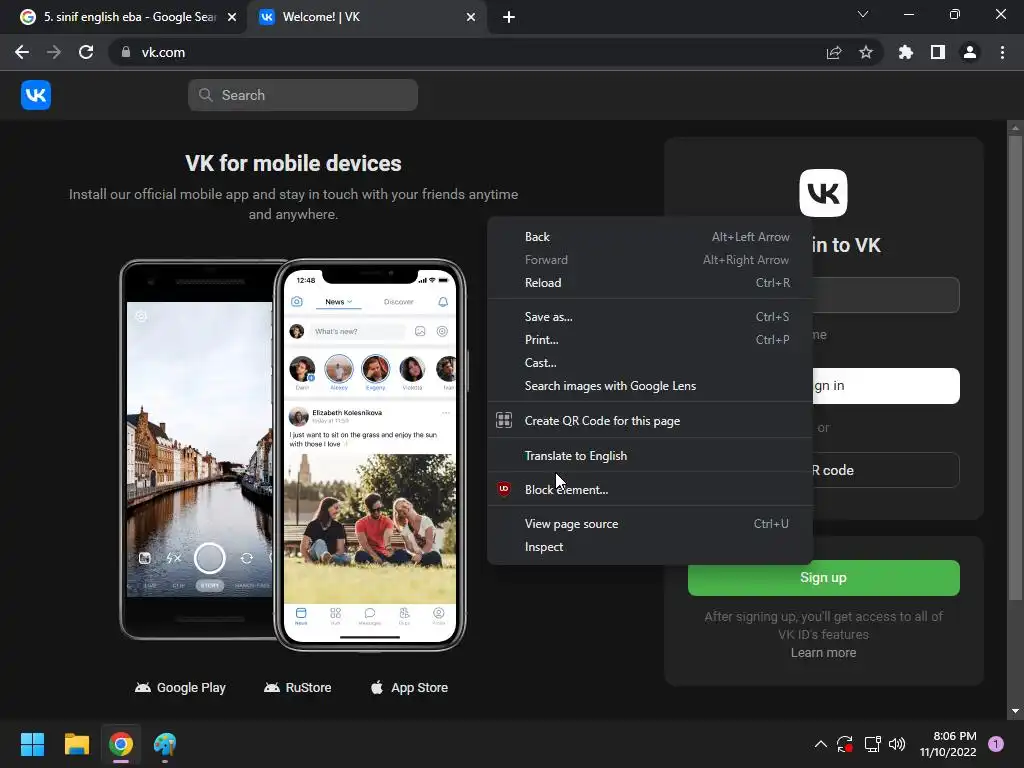Screen dimensions: 1024x768
Task: Click the browser back arrow
Action: point(22,52)
